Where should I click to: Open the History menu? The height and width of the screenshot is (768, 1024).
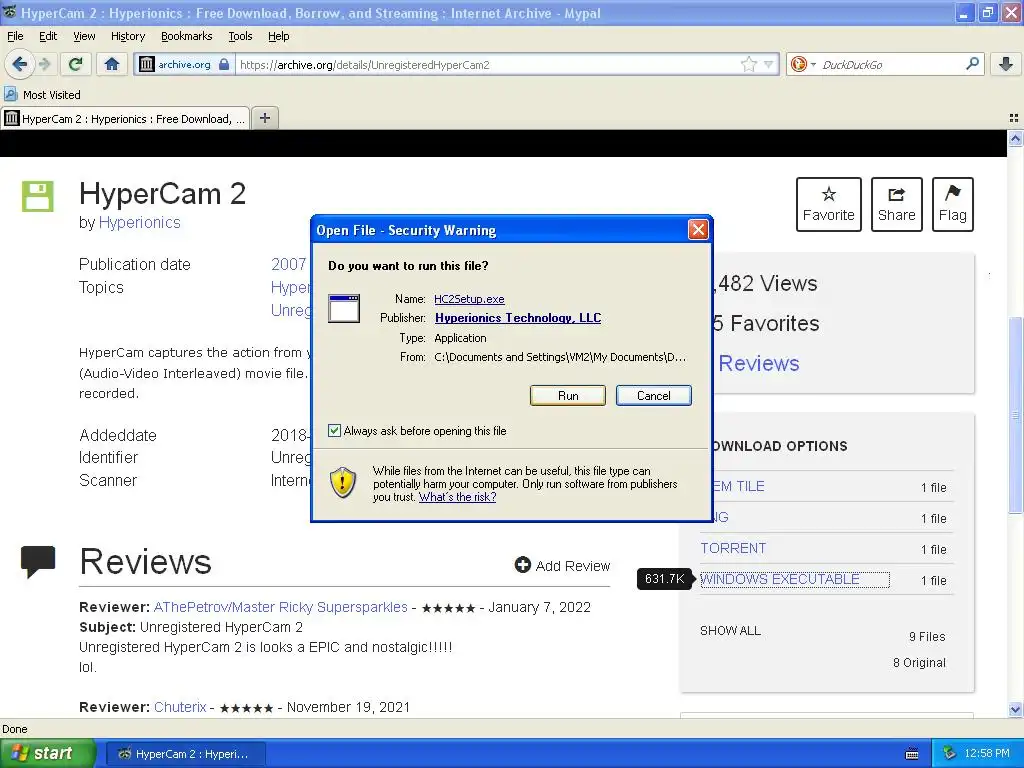pyautogui.click(x=128, y=36)
